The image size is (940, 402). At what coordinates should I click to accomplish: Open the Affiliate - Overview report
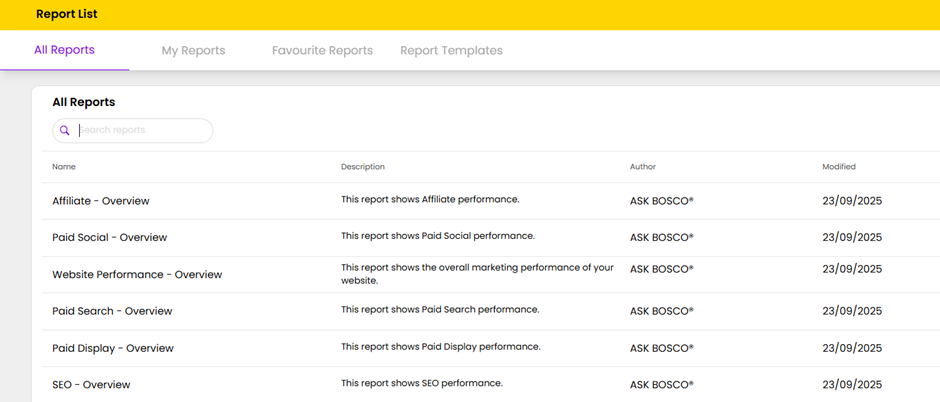pyautogui.click(x=101, y=201)
